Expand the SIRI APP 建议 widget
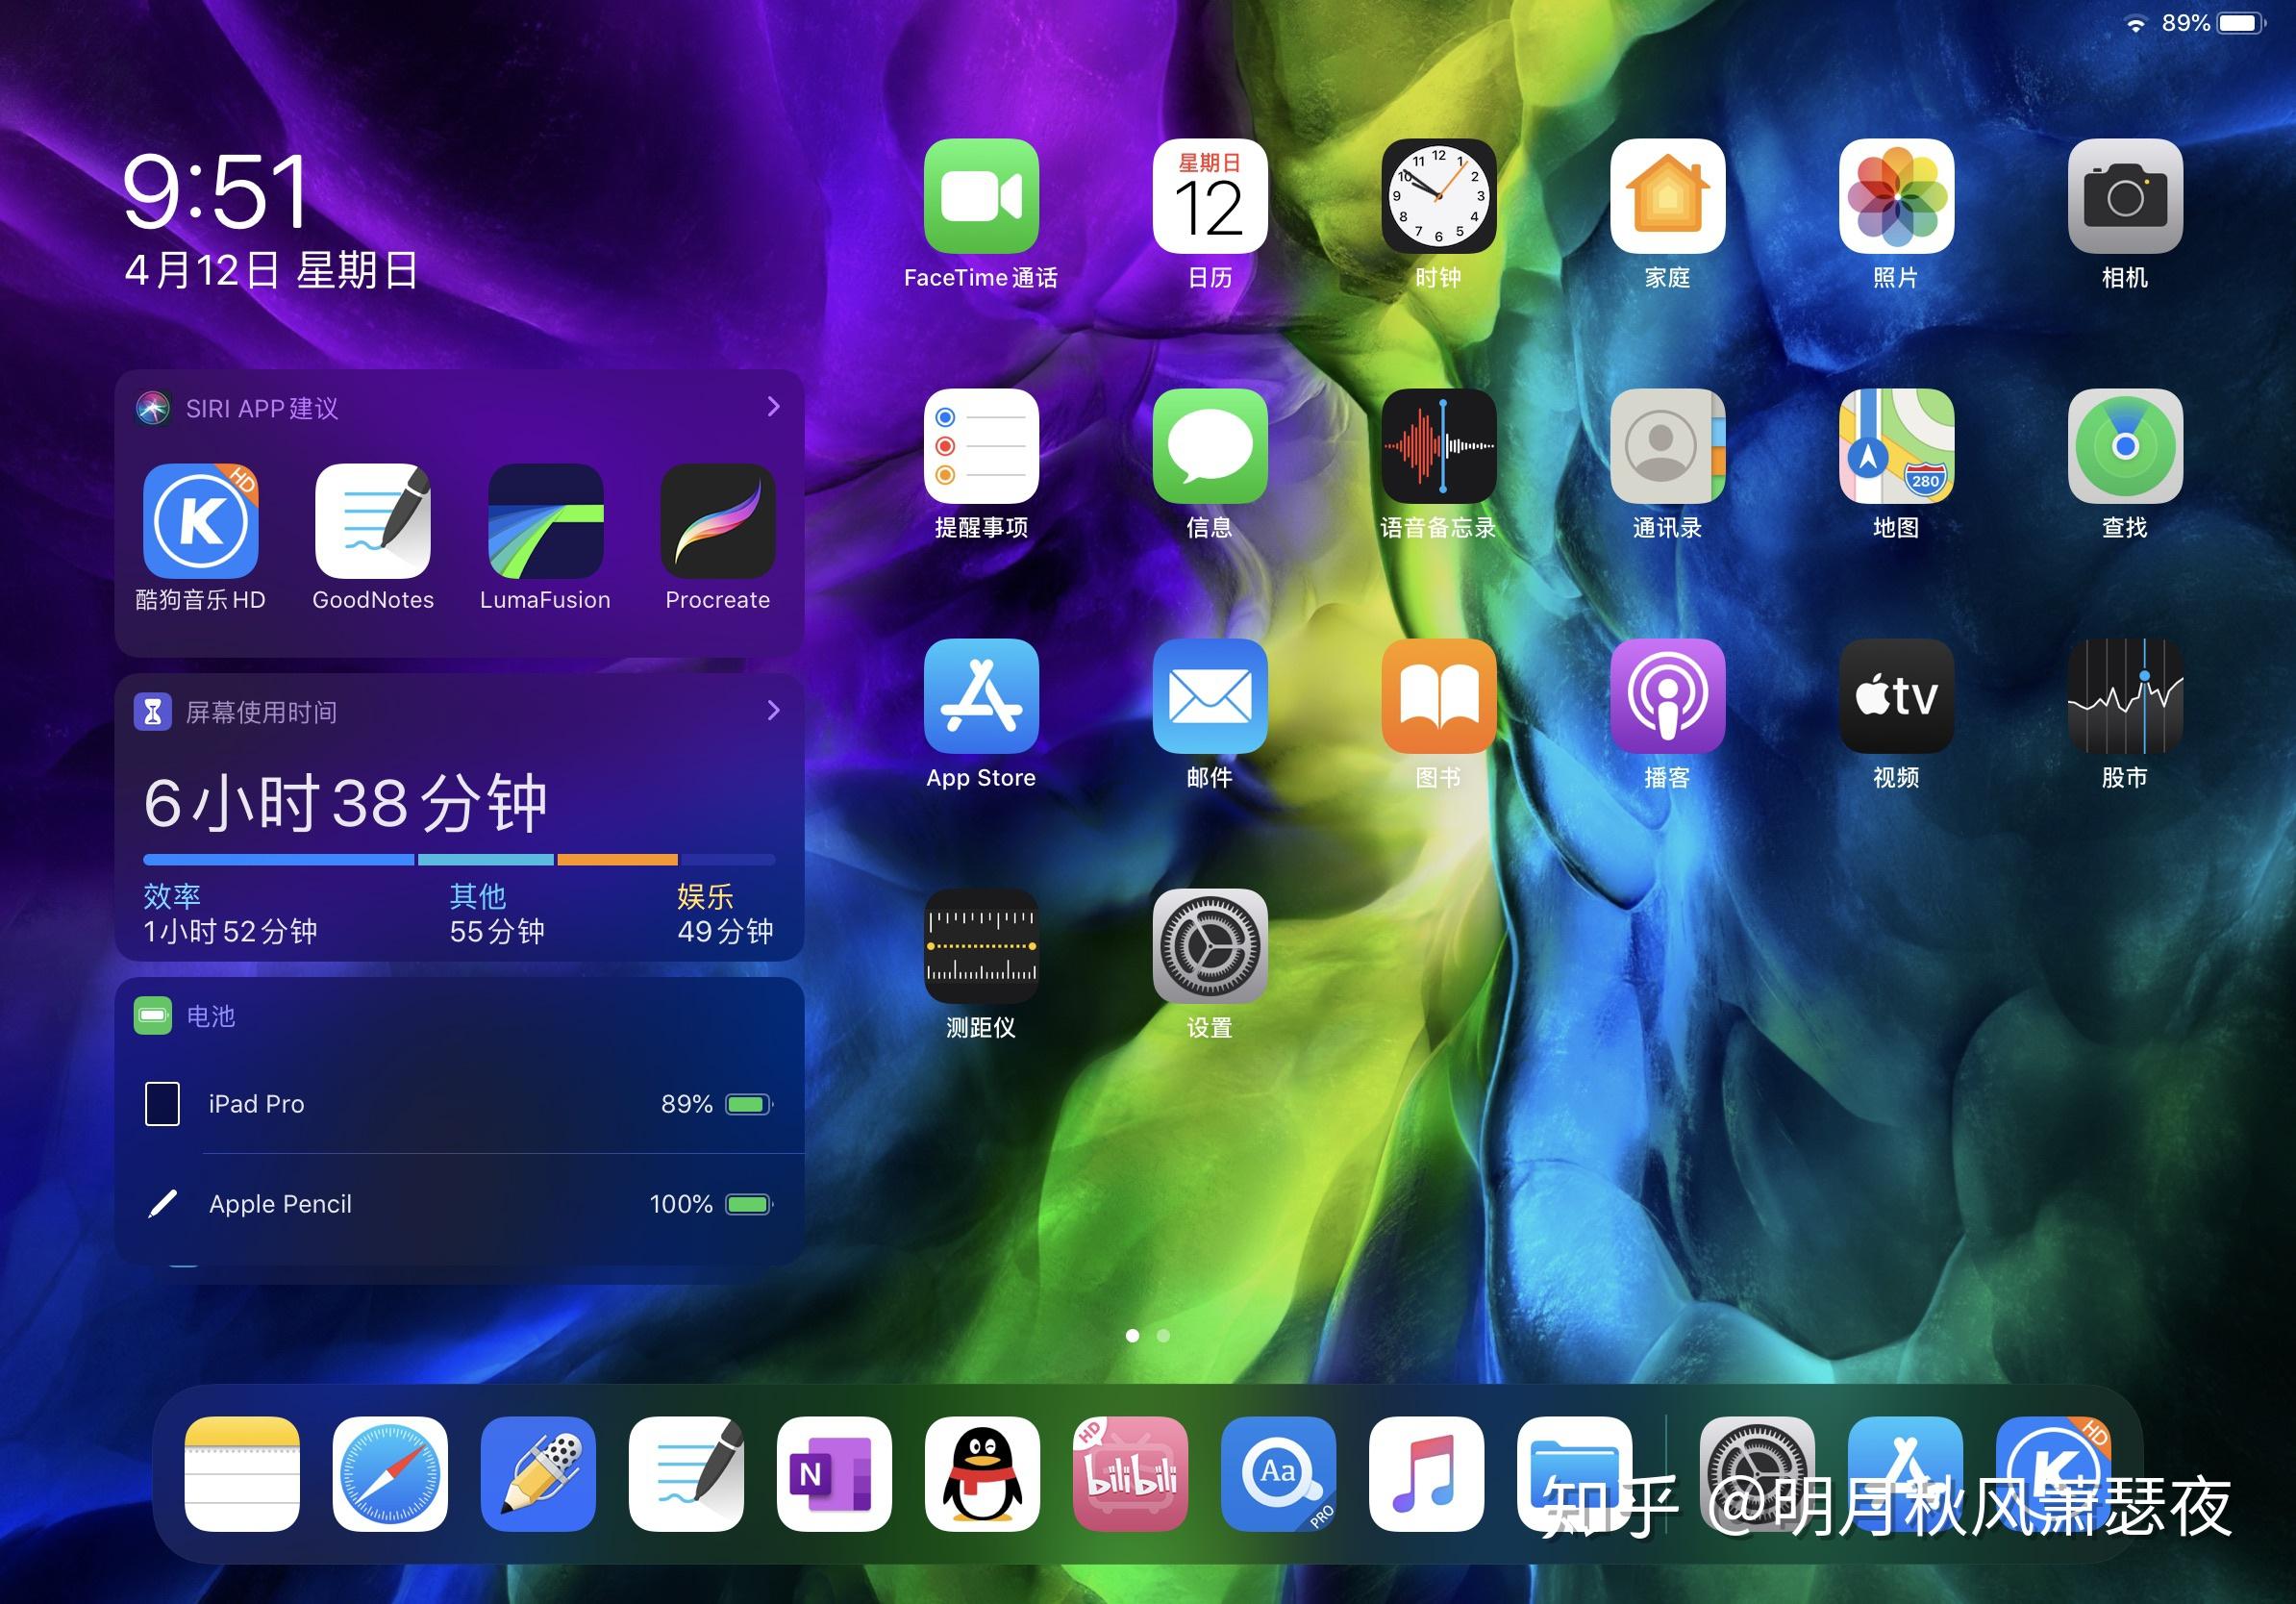Image resolution: width=2296 pixels, height=1604 pixels. [771, 407]
